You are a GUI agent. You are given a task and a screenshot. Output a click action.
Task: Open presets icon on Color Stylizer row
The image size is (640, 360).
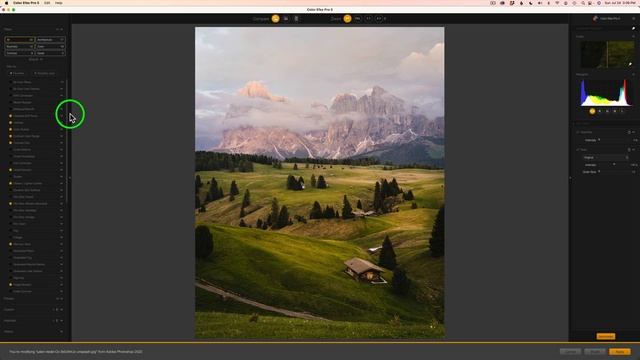62,129
